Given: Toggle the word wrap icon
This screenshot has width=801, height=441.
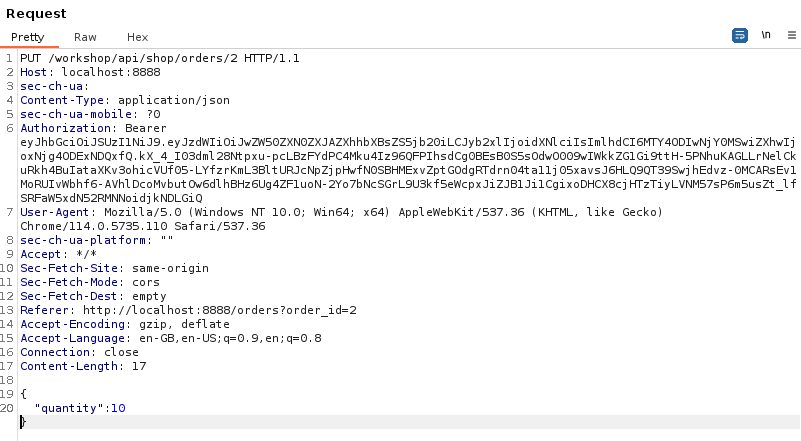Looking at the screenshot, I should (740, 35).
